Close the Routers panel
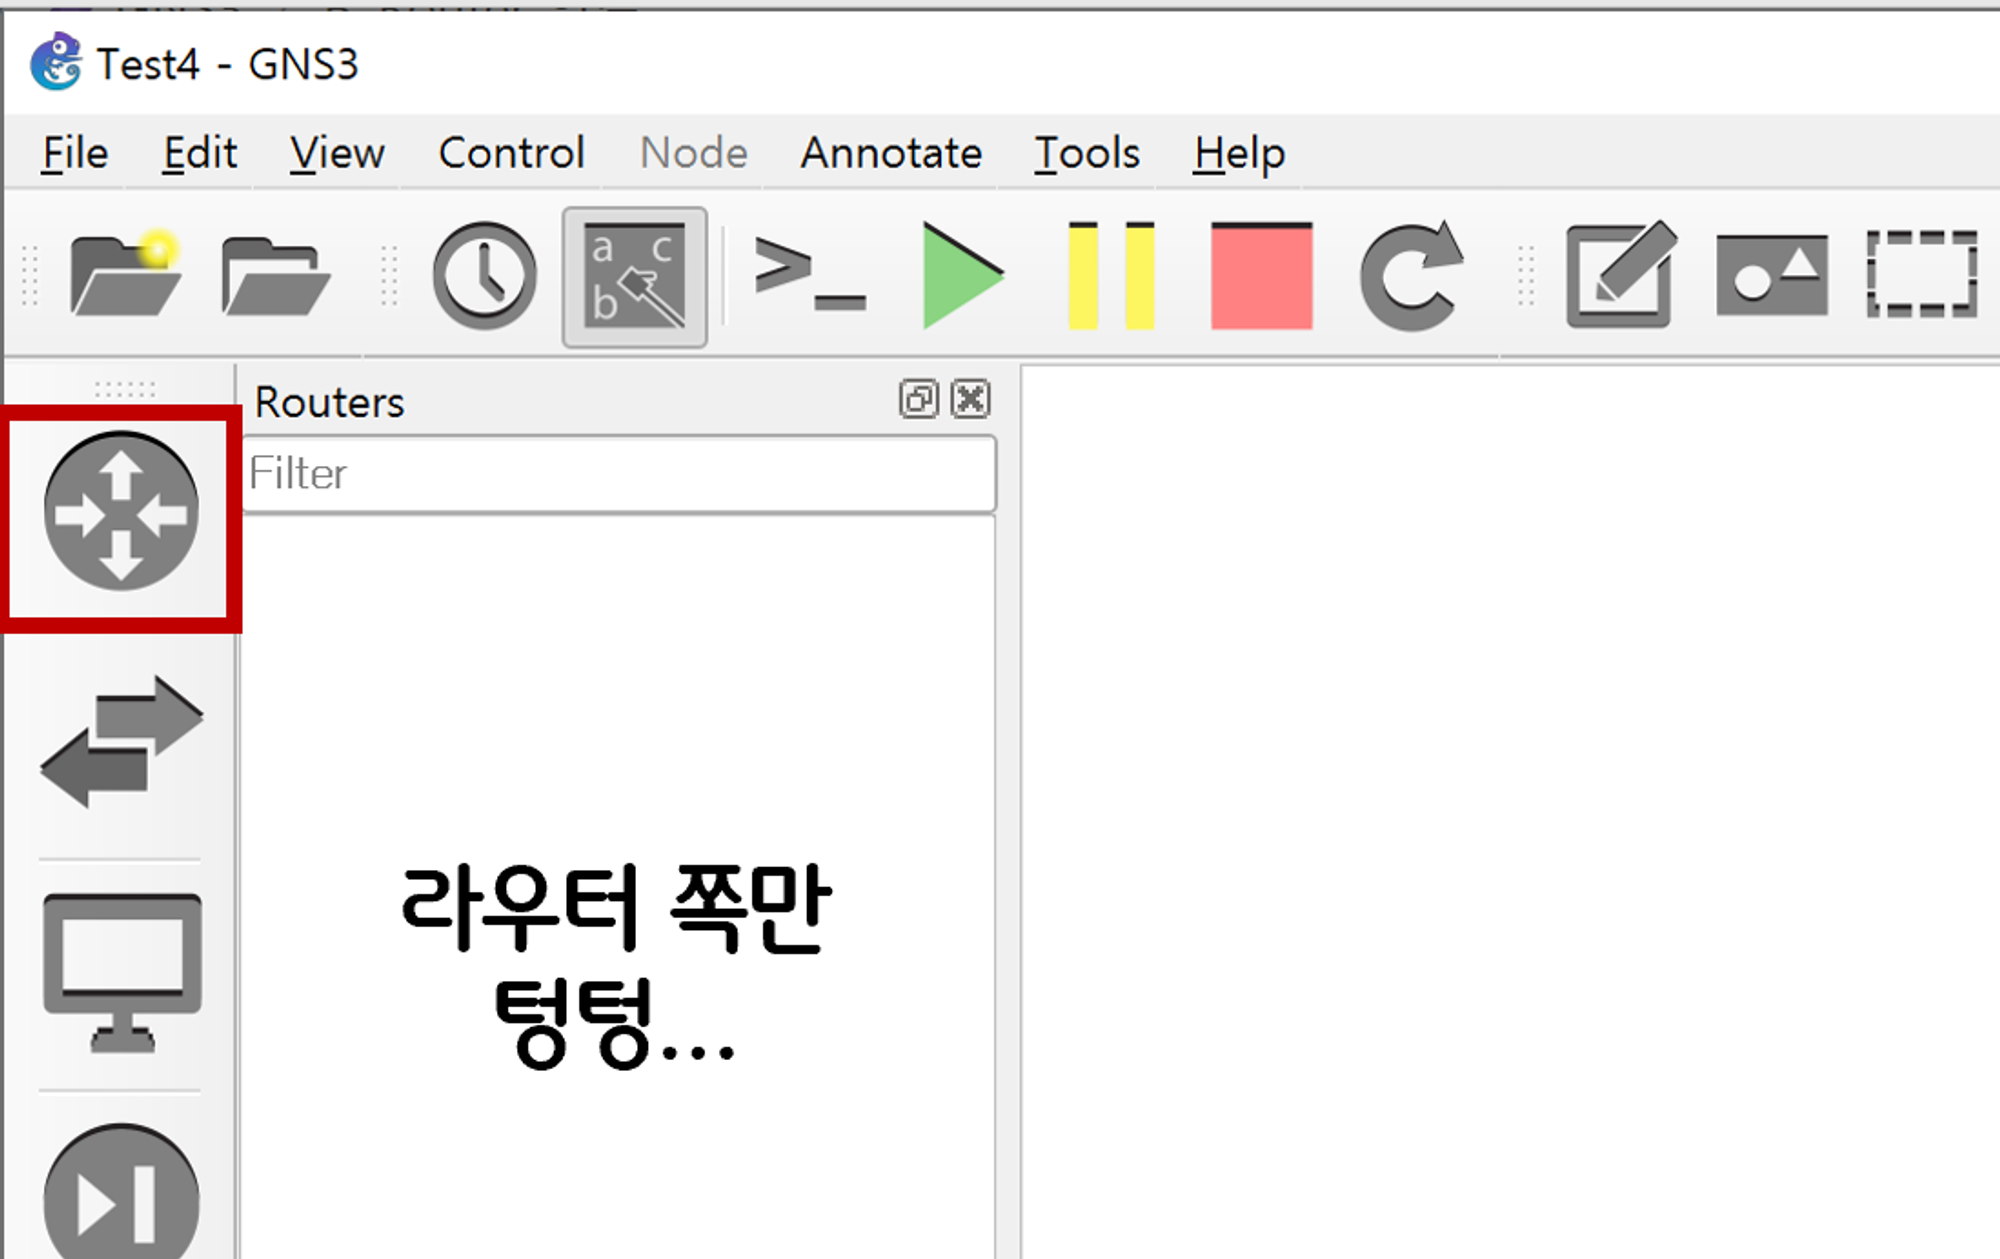Image resolution: width=2000 pixels, height=1259 pixels. tap(970, 399)
